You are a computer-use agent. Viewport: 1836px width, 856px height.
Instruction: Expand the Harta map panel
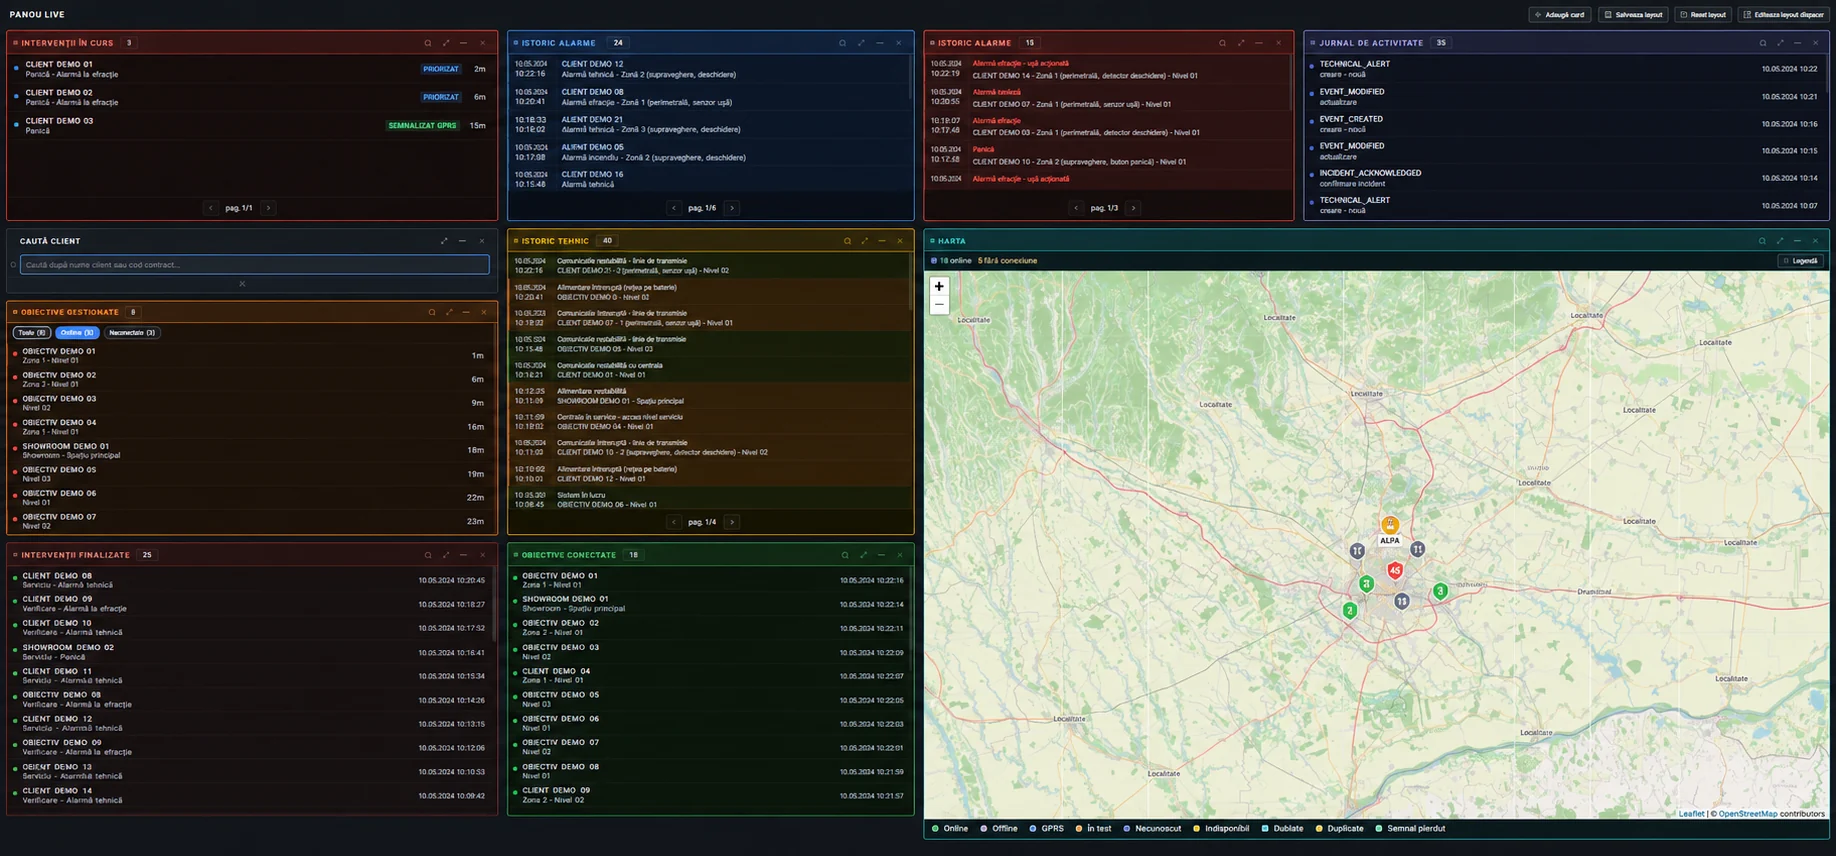coord(1780,241)
